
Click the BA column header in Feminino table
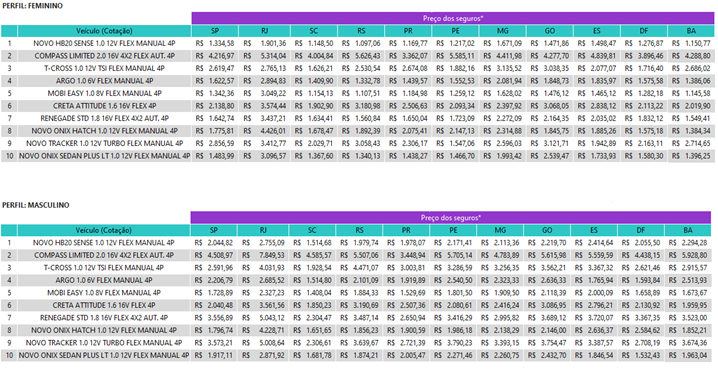(691, 31)
